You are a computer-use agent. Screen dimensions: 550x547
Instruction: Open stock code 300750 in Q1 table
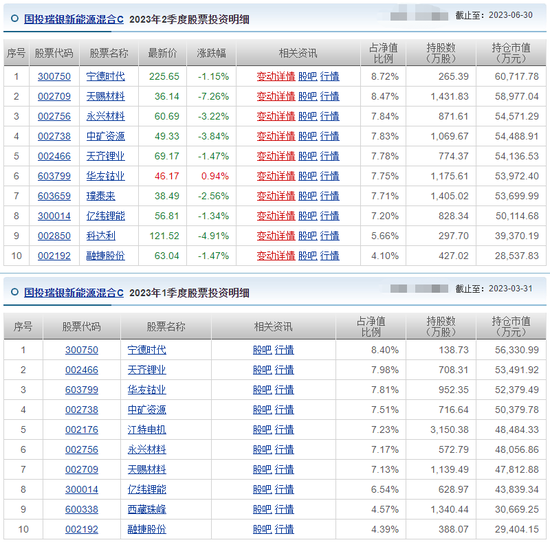point(82,350)
